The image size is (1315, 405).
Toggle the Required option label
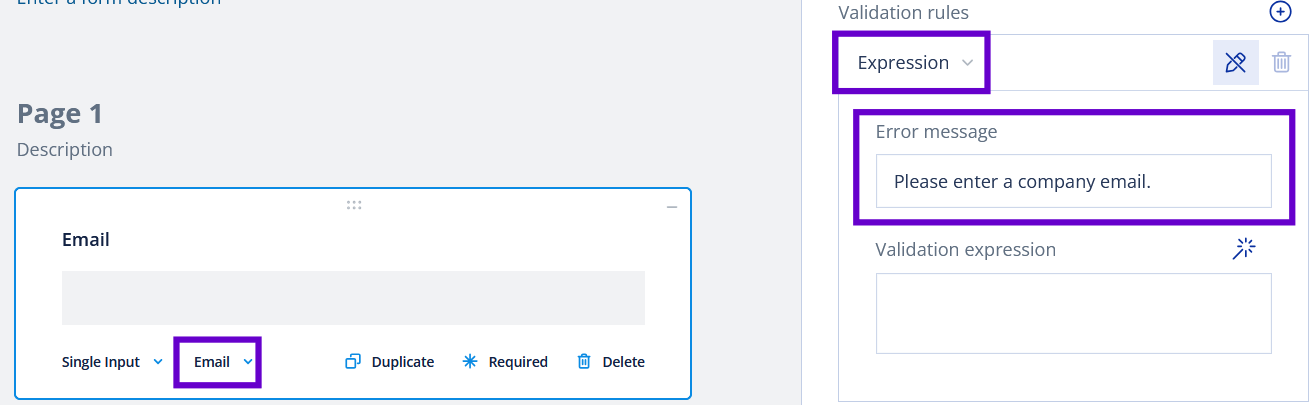point(518,362)
